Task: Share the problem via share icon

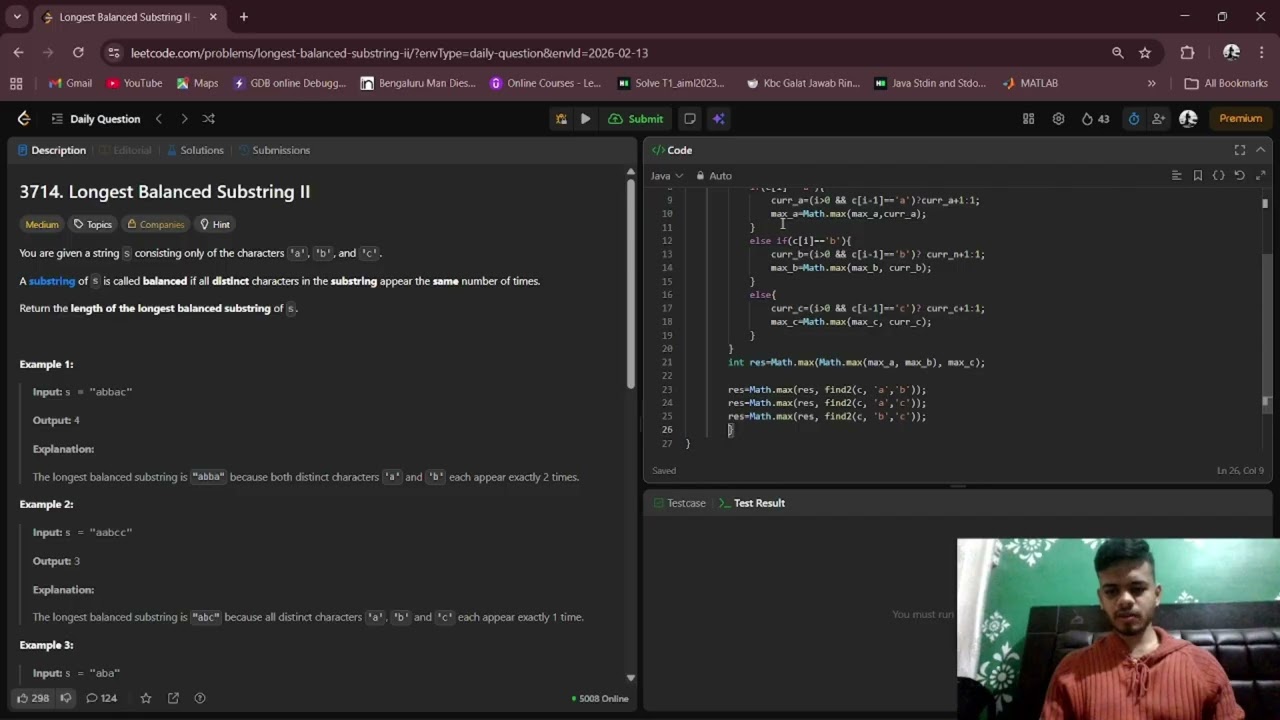Action: [x=173, y=698]
